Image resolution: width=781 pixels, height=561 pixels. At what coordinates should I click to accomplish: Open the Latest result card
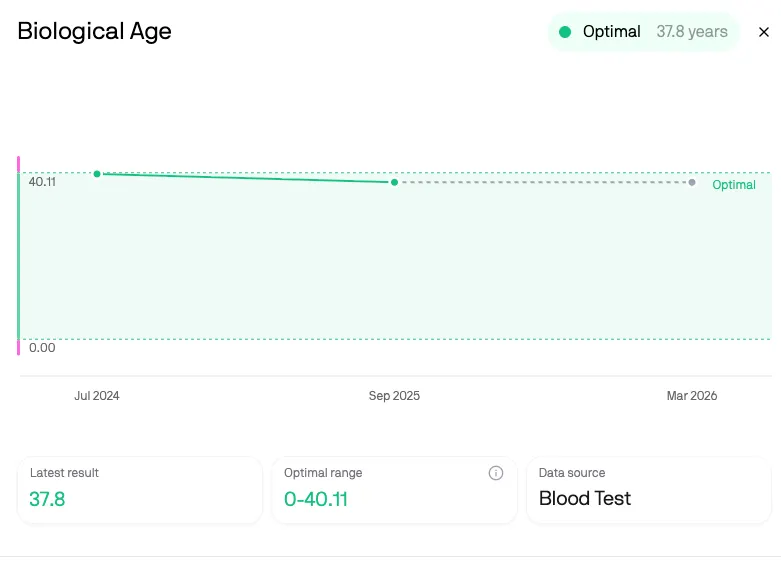(x=139, y=490)
